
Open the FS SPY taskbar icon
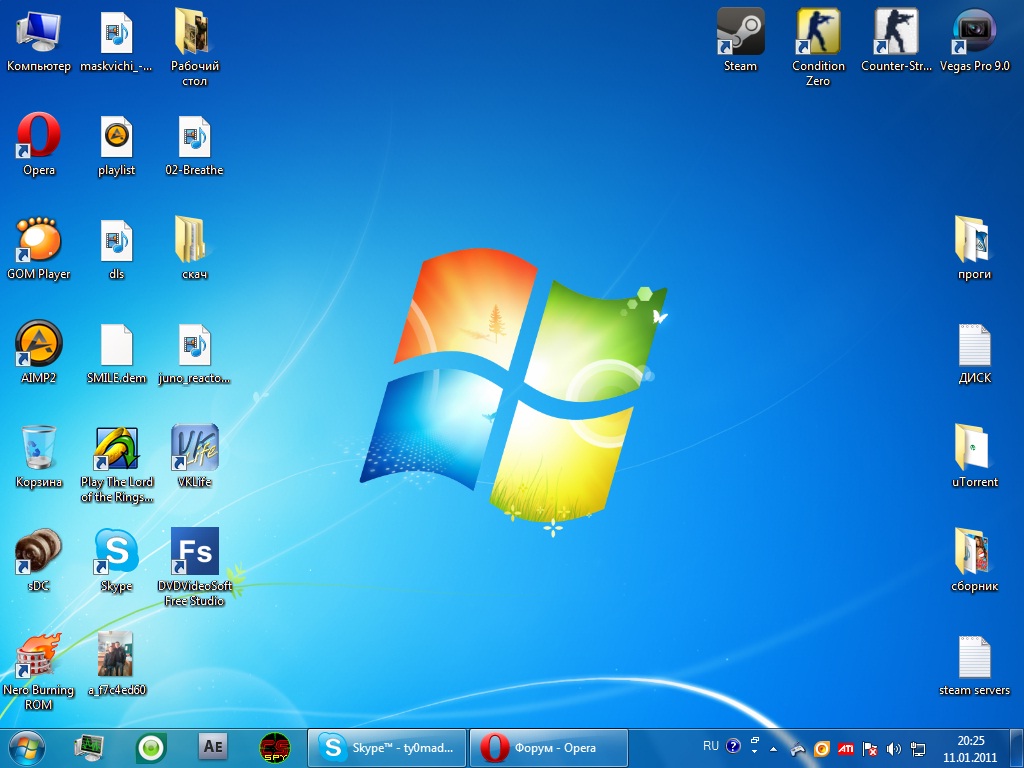[275, 748]
